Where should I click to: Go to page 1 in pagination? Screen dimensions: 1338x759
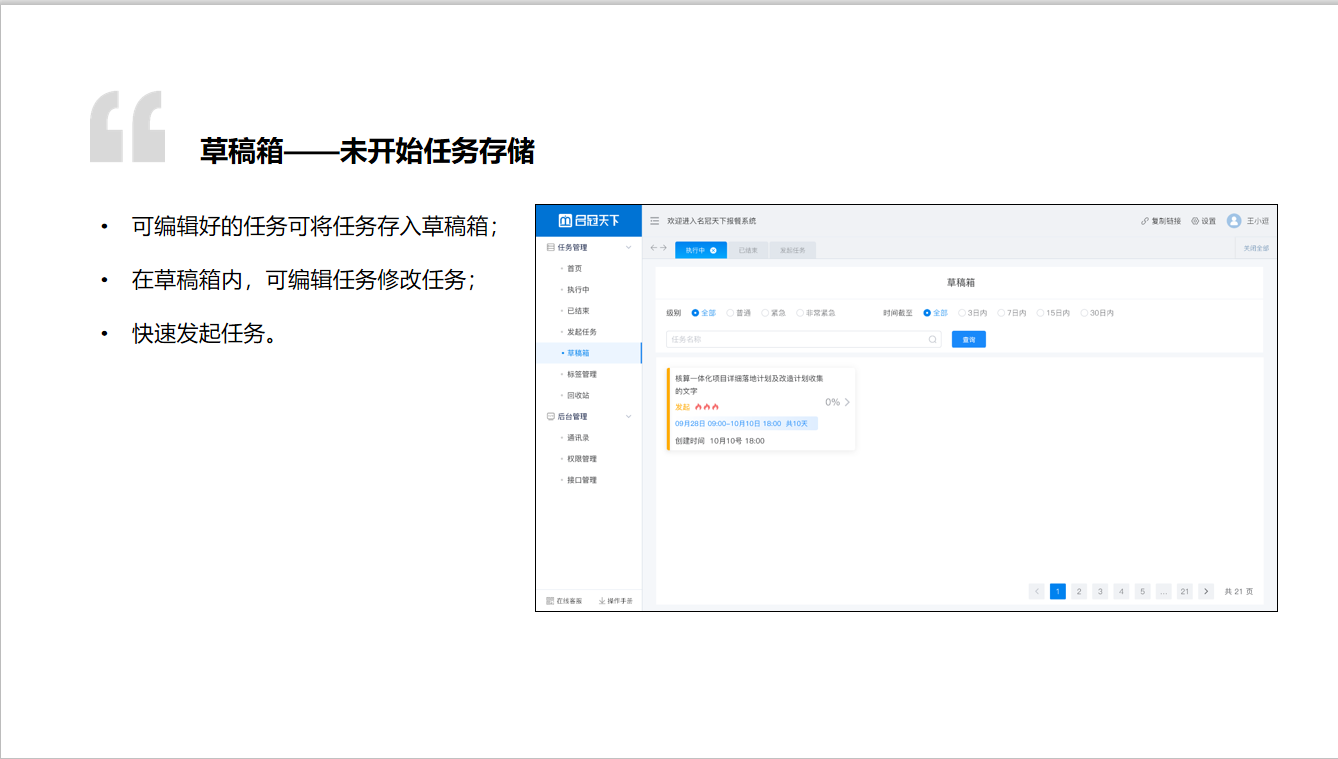(1058, 591)
